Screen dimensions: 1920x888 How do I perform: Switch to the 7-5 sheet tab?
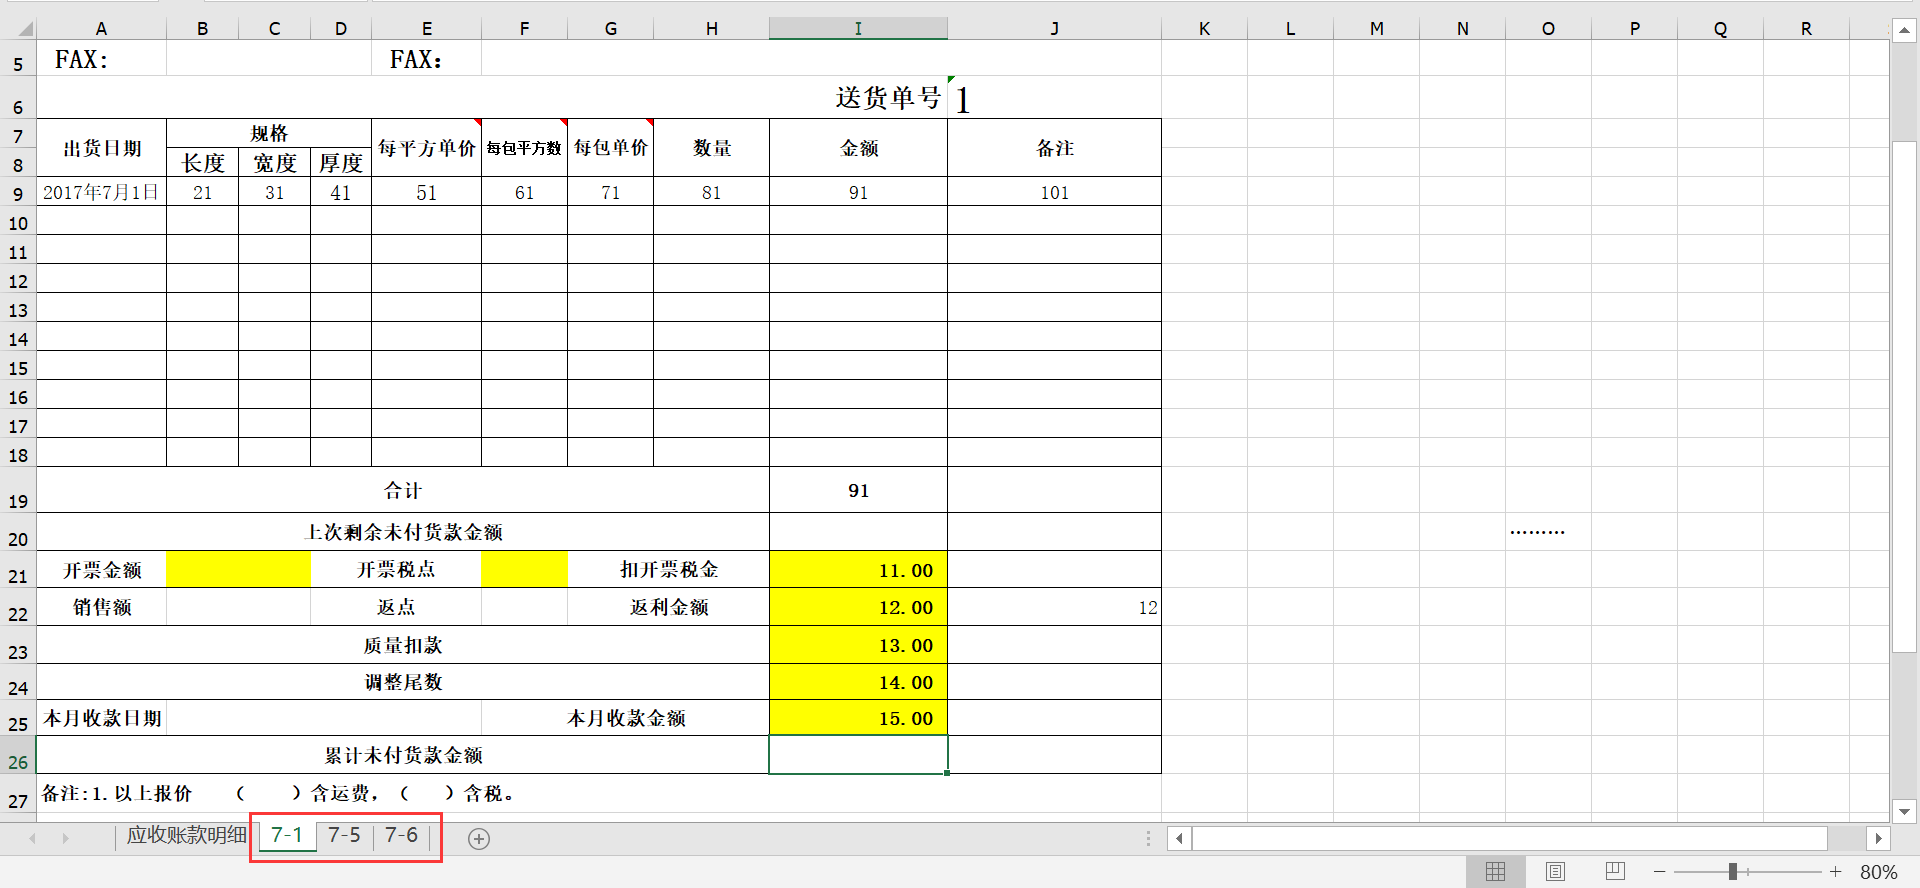tap(344, 835)
